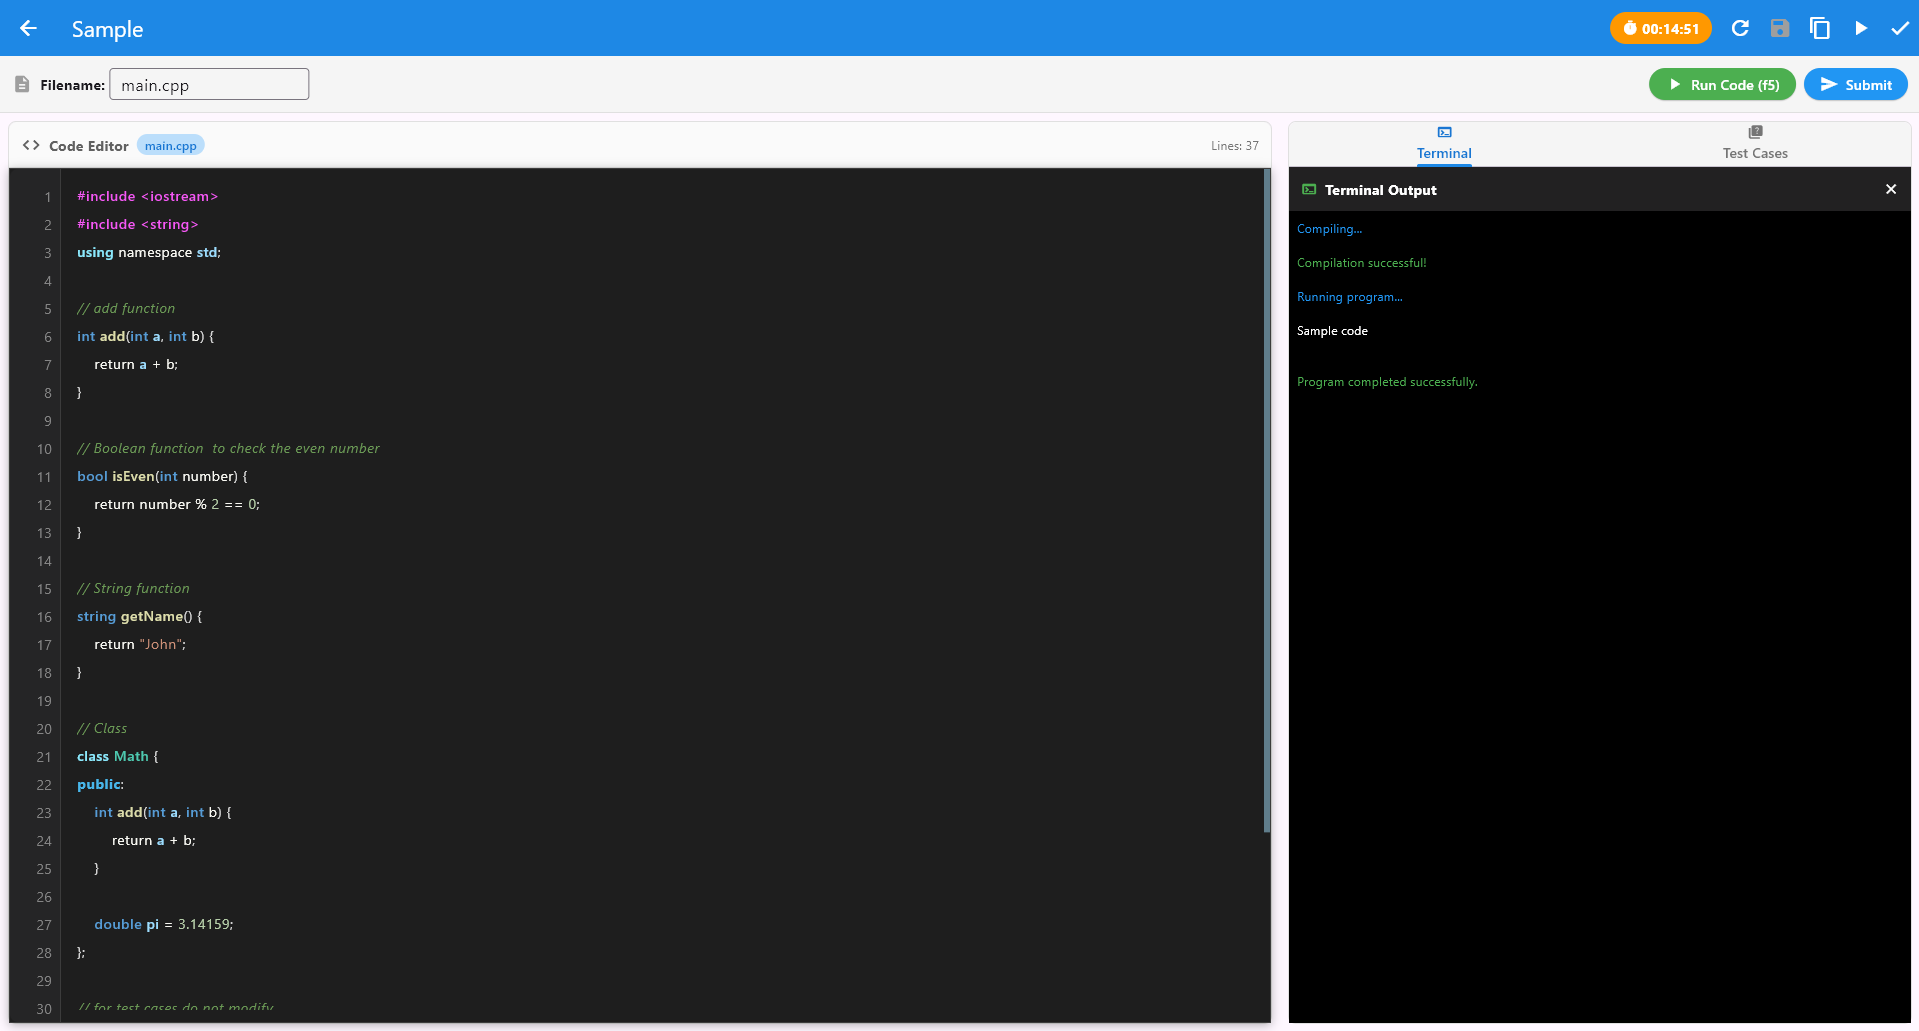Select the Terminal tab
This screenshot has height=1031, width=1919.
(x=1444, y=143)
